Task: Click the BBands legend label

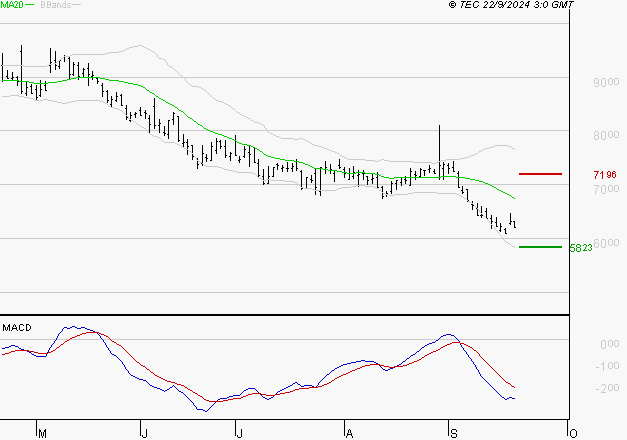Action: (56, 5)
